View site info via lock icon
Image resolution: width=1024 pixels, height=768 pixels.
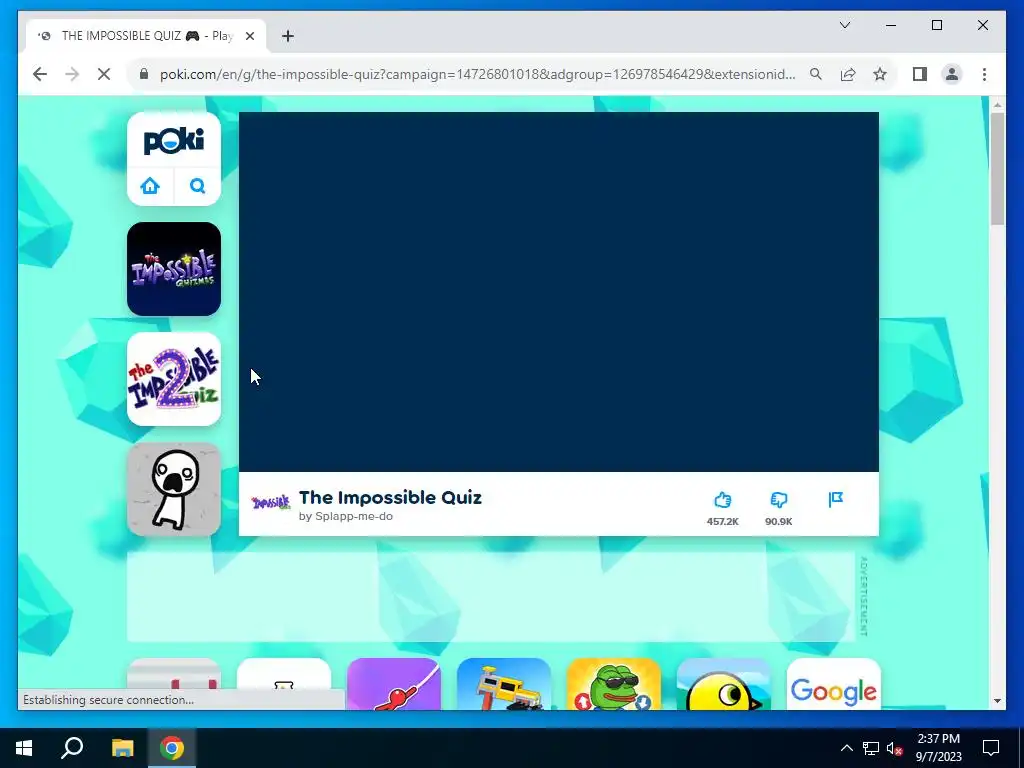click(144, 74)
